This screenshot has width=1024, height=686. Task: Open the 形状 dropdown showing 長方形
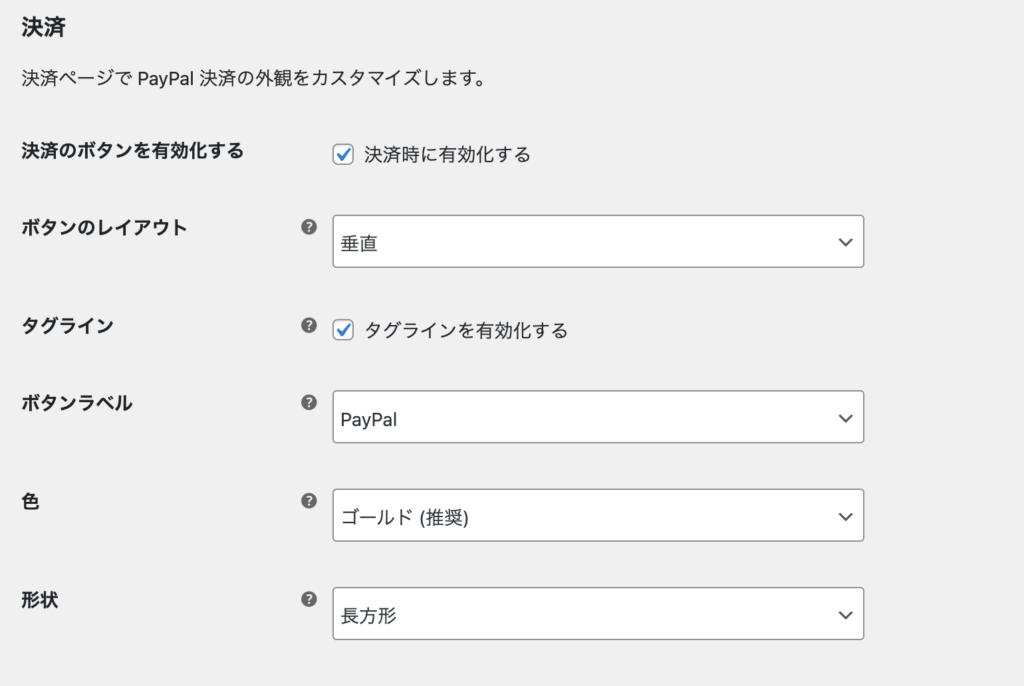click(x=598, y=613)
